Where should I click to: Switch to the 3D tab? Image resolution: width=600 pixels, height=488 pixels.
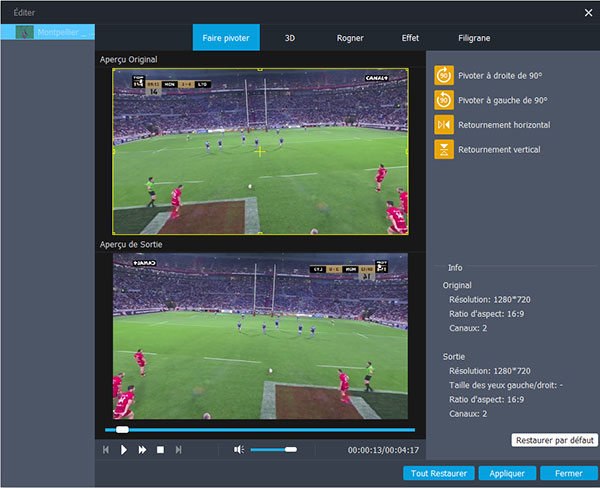[x=290, y=38]
